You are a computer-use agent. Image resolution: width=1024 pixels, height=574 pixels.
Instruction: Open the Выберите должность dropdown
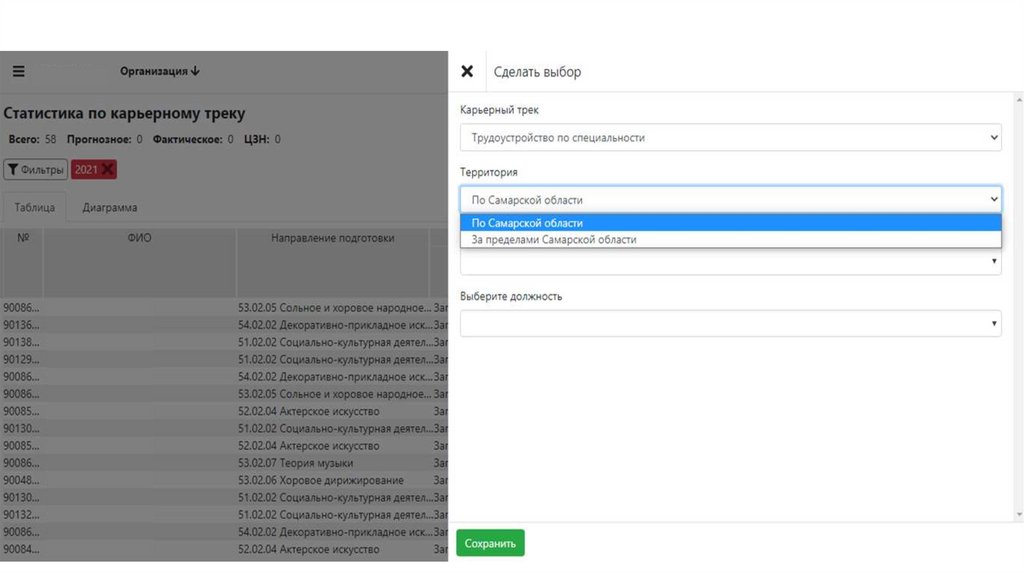(730, 323)
